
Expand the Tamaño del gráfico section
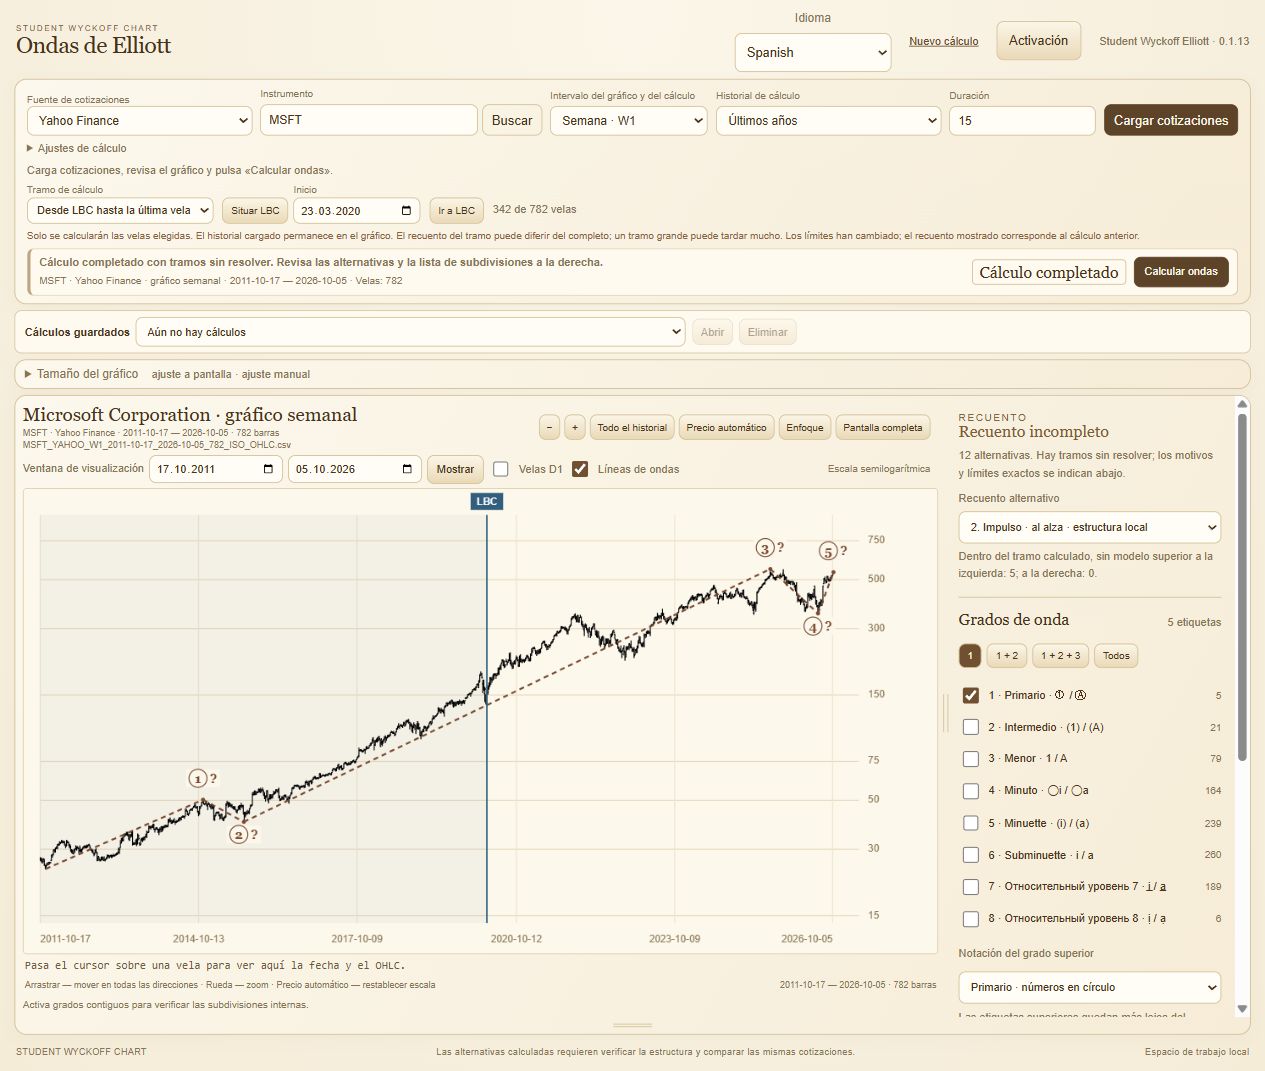click(x=82, y=374)
